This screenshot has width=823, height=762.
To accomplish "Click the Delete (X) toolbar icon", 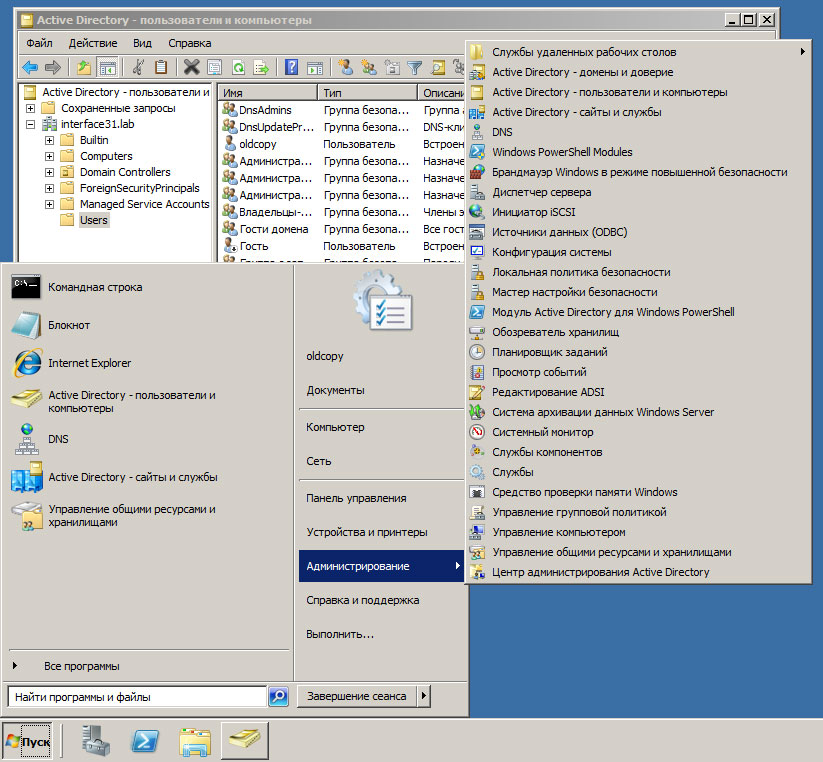I will point(190,68).
